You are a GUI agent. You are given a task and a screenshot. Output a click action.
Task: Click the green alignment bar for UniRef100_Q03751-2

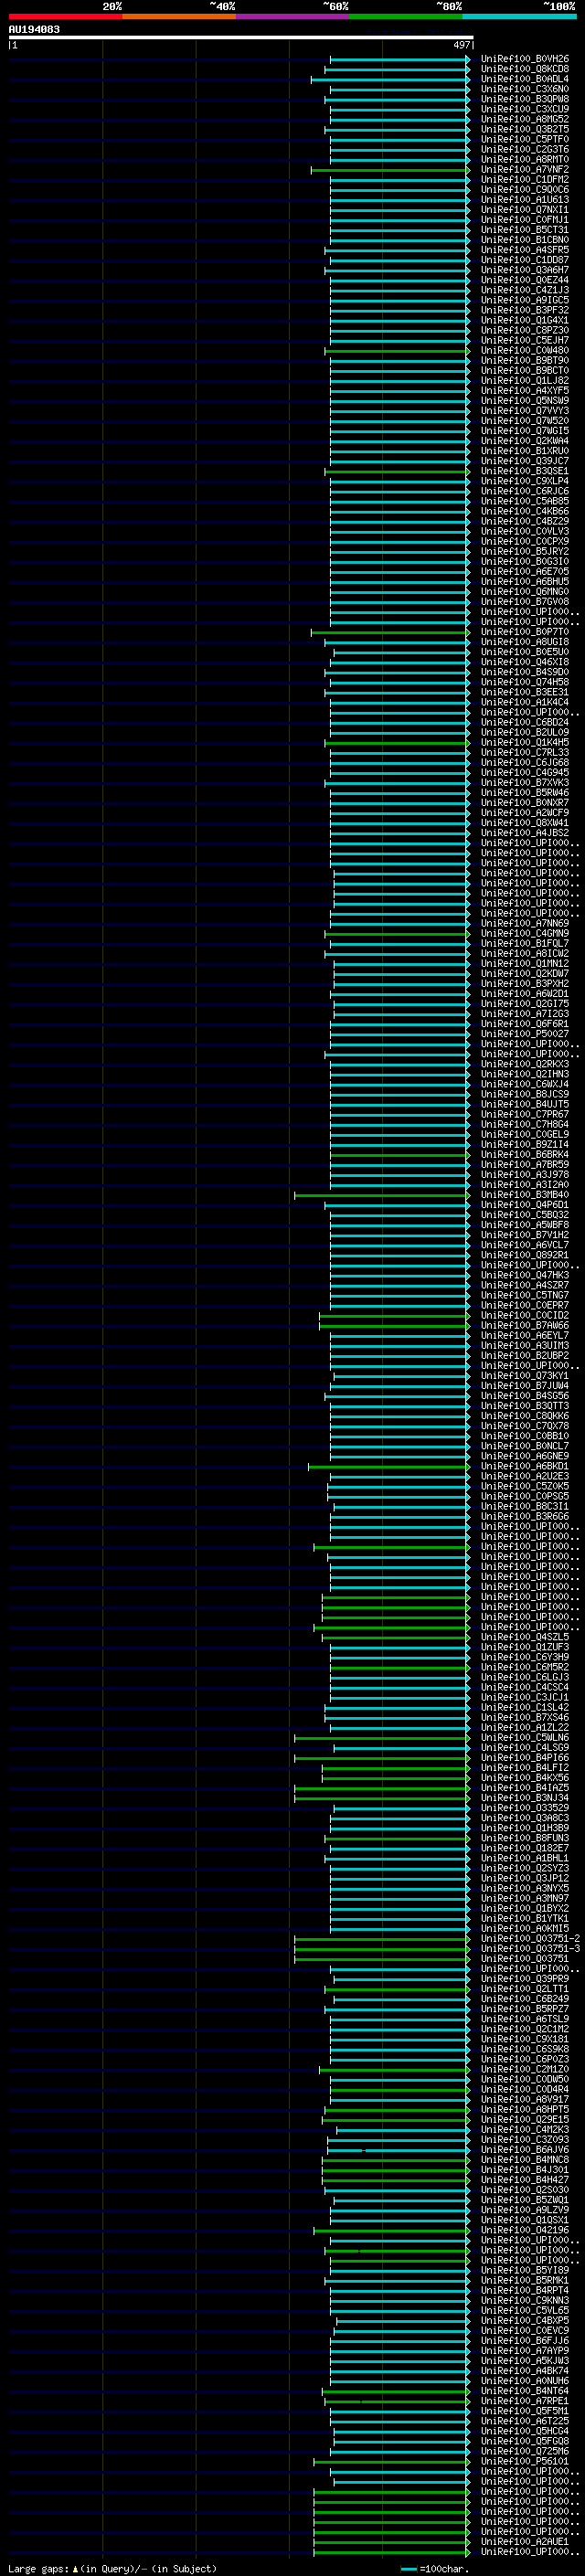click(381, 1939)
